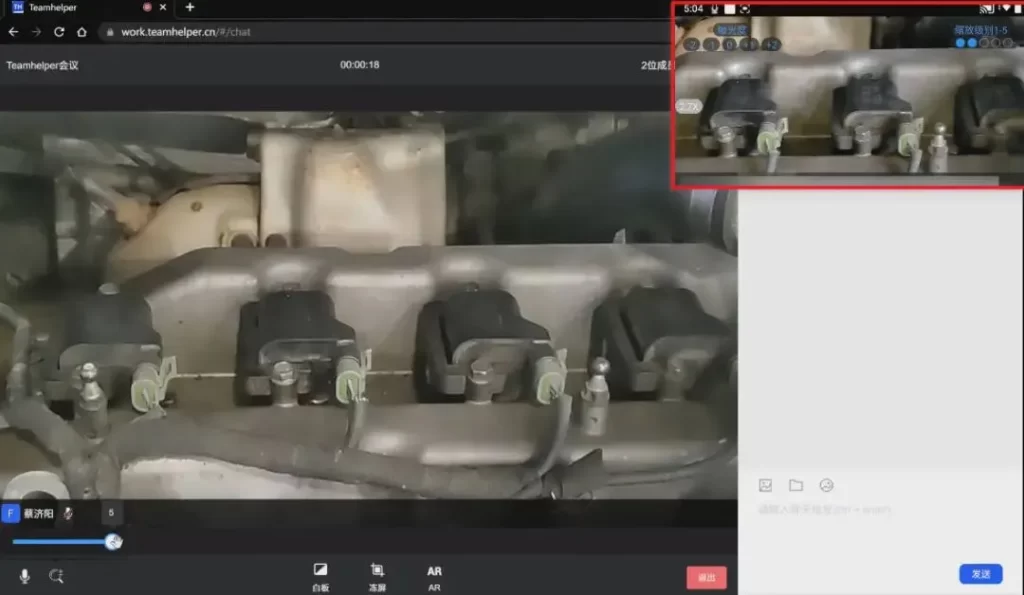Select exposure value +2 in the preview
This screenshot has height=595, width=1024.
click(770, 44)
